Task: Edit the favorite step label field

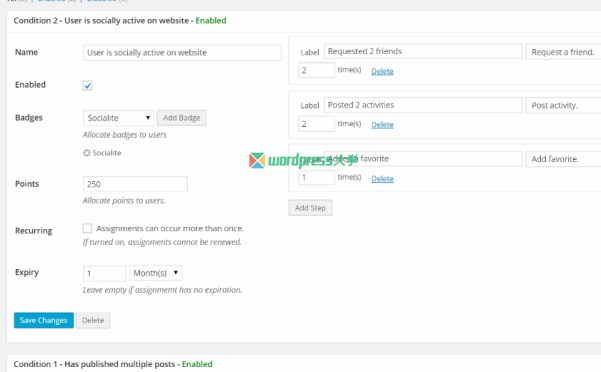Action: click(x=423, y=159)
